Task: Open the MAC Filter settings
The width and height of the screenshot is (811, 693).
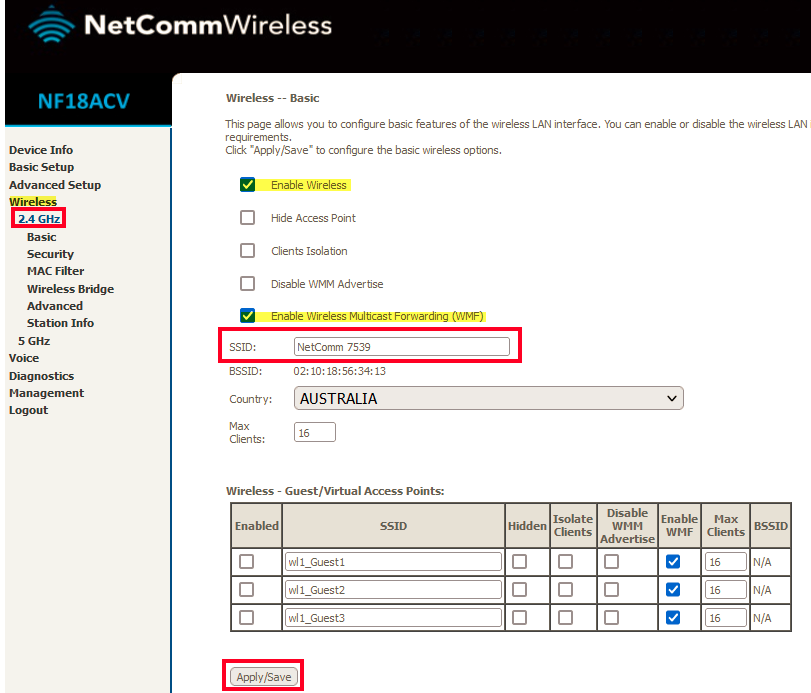Action: pyautogui.click(x=55, y=270)
